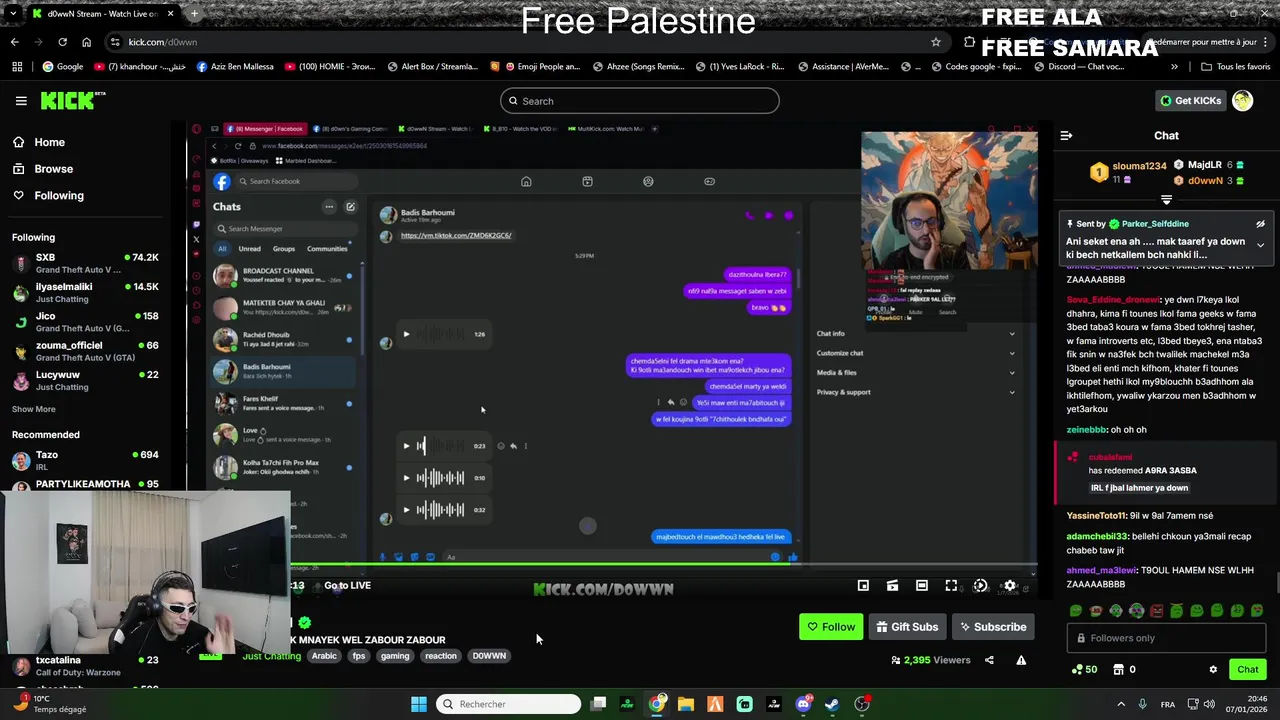Focus the Kick search field
This screenshot has width=1280, height=720.
pos(639,101)
